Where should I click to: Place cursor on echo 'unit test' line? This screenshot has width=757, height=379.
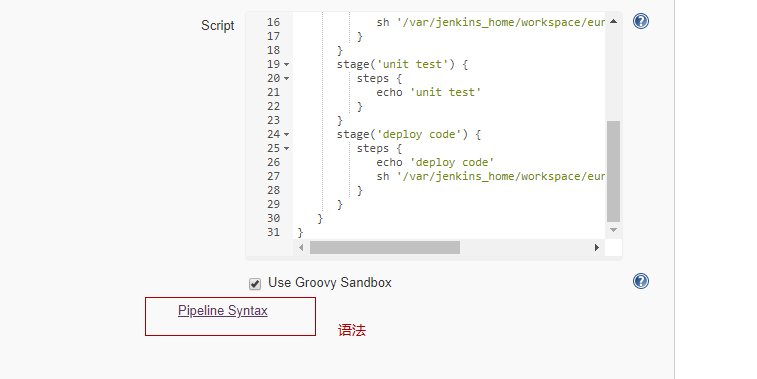(x=428, y=92)
